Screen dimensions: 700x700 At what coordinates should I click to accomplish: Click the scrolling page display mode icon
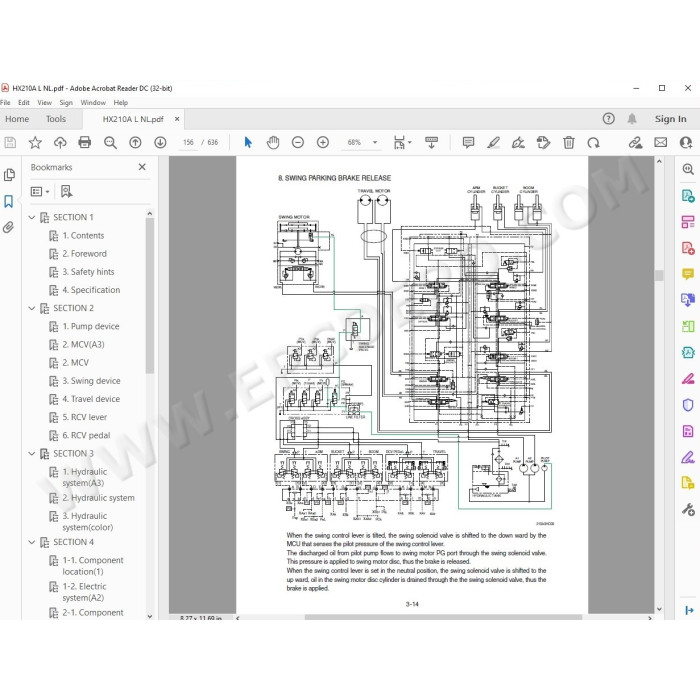pyautogui.click(x=431, y=142)
